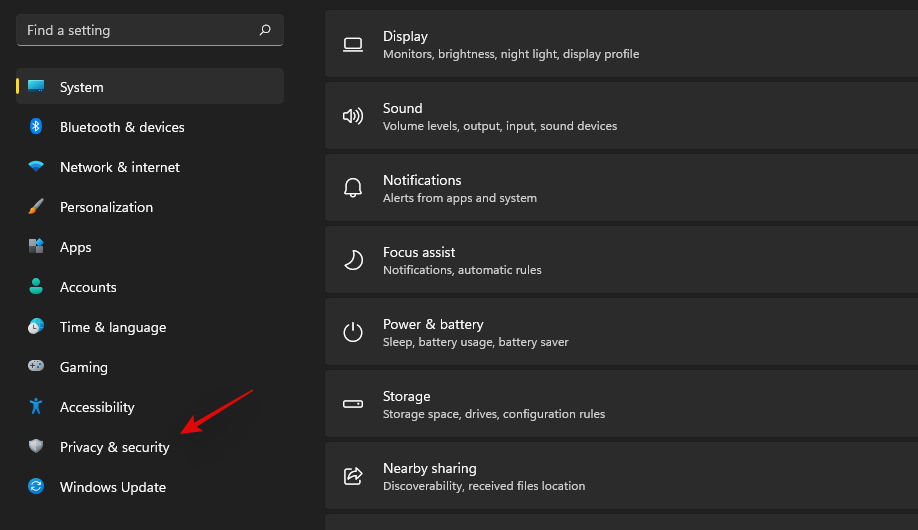The width and height of the screenshot is (918, 530).
Task: Click the Accessibility figure icon
Action: [36, 407]
